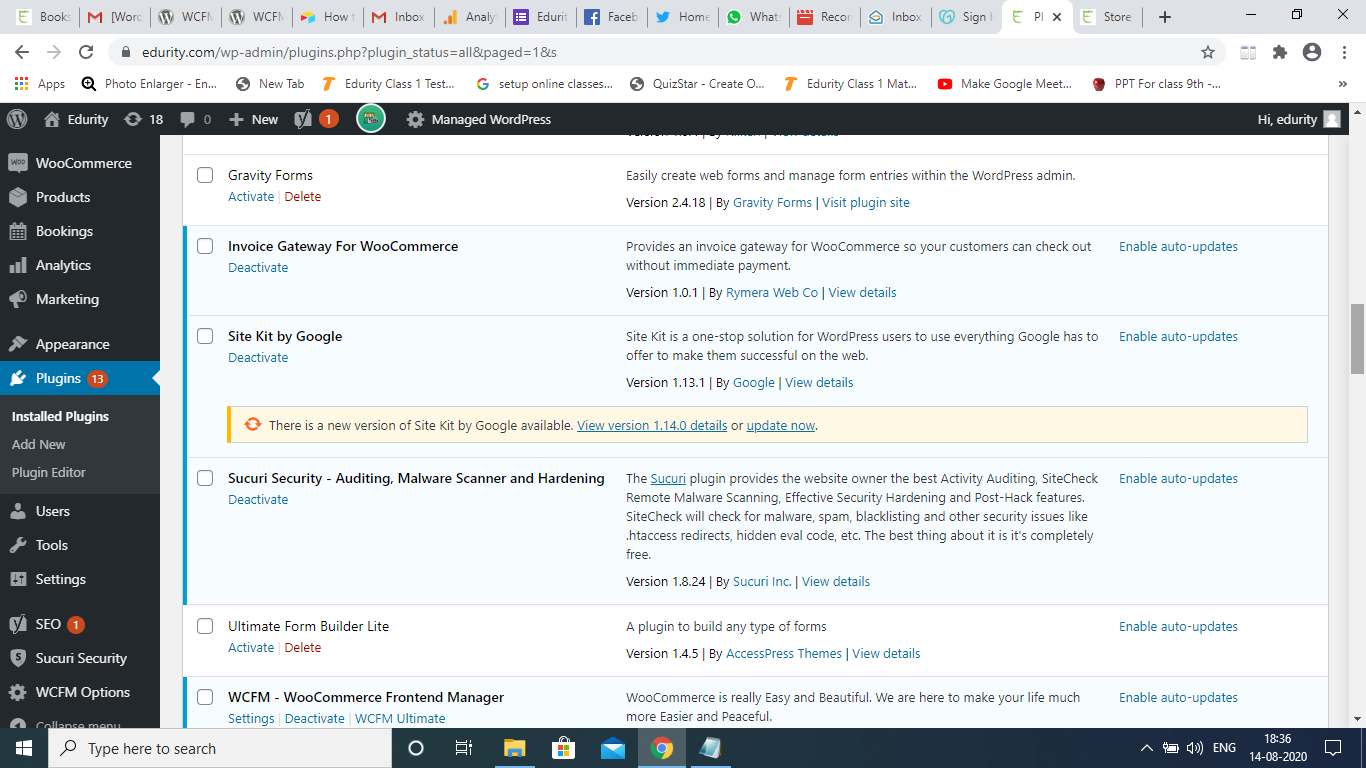Open Installed Plugins submenu
The height and width of the screenshot is (768, 1366).
60,416
